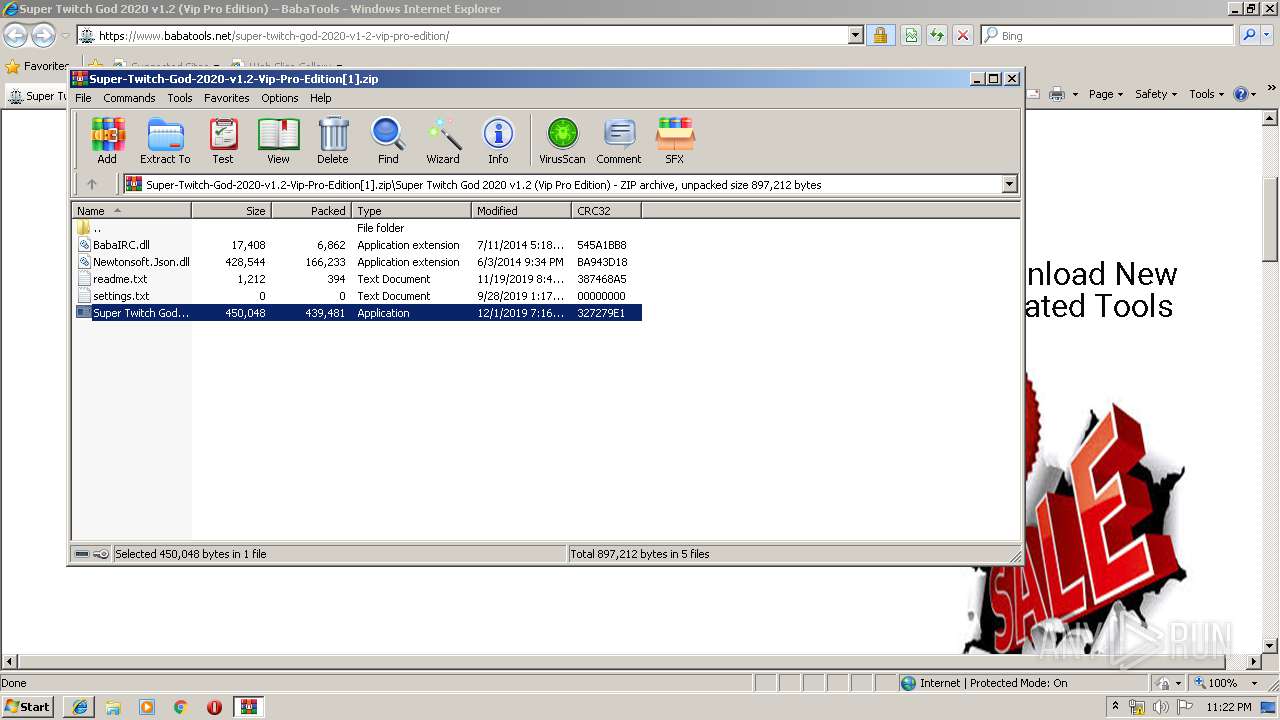Click the Test archive icon
1280x720 pixels.
[x=223, y=140]
